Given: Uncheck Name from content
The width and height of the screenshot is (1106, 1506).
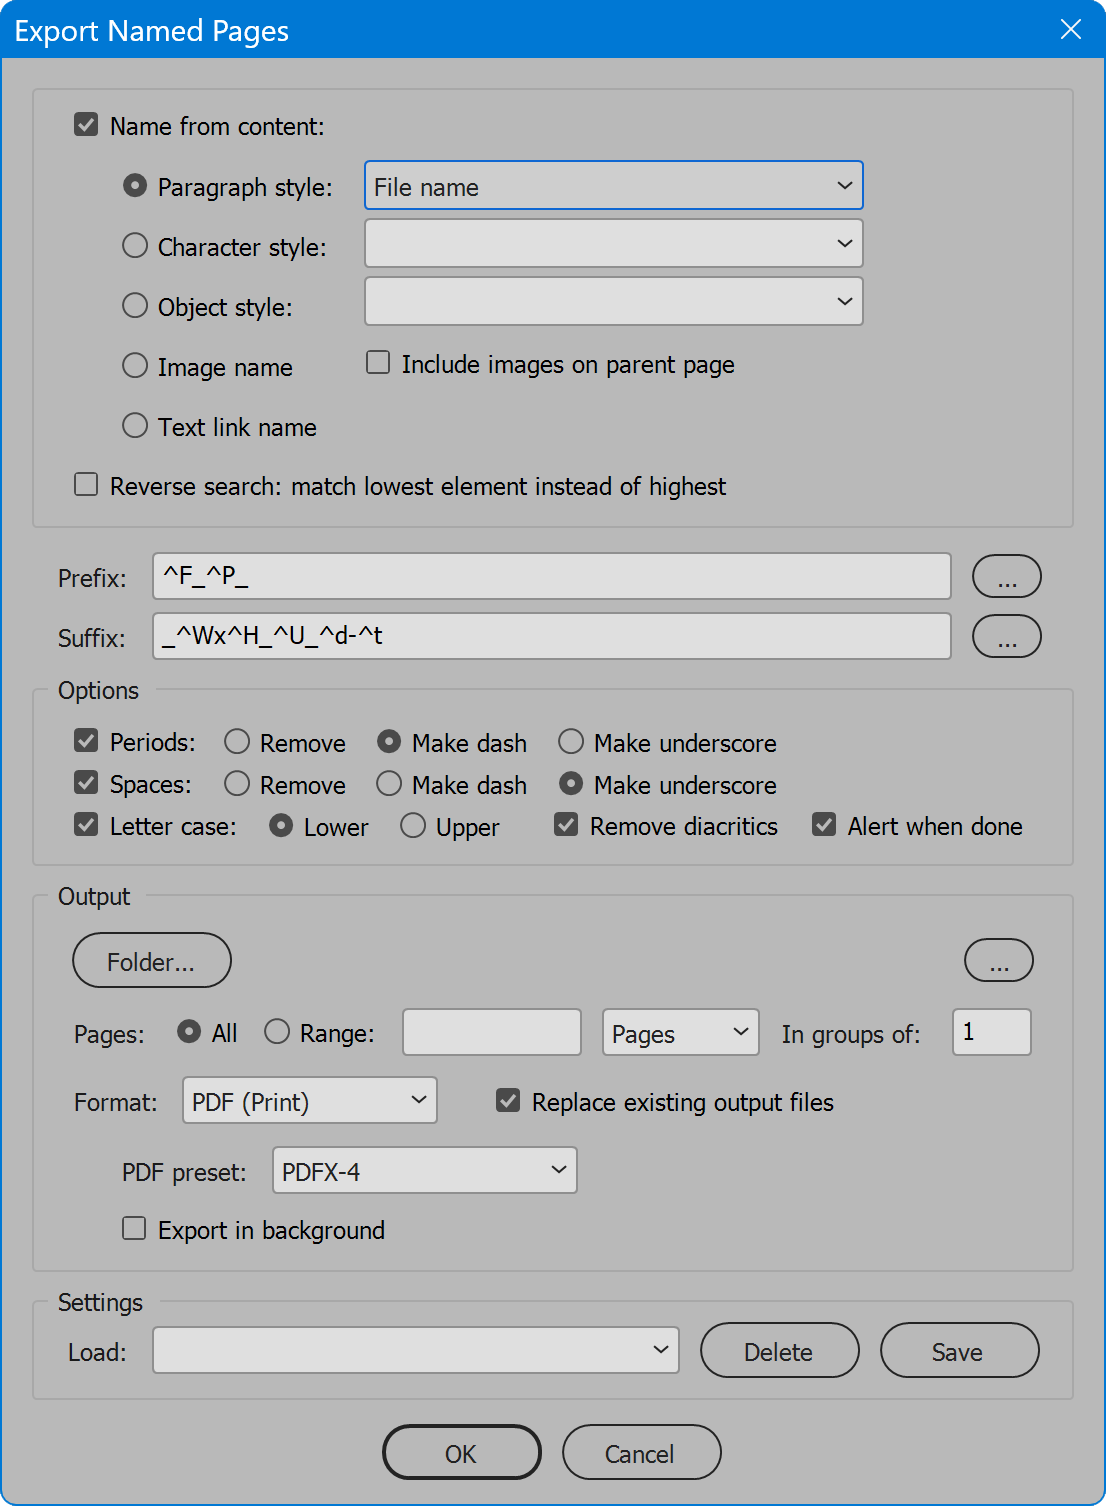Looking at the screenshot, I should click(x=86, y=124).
